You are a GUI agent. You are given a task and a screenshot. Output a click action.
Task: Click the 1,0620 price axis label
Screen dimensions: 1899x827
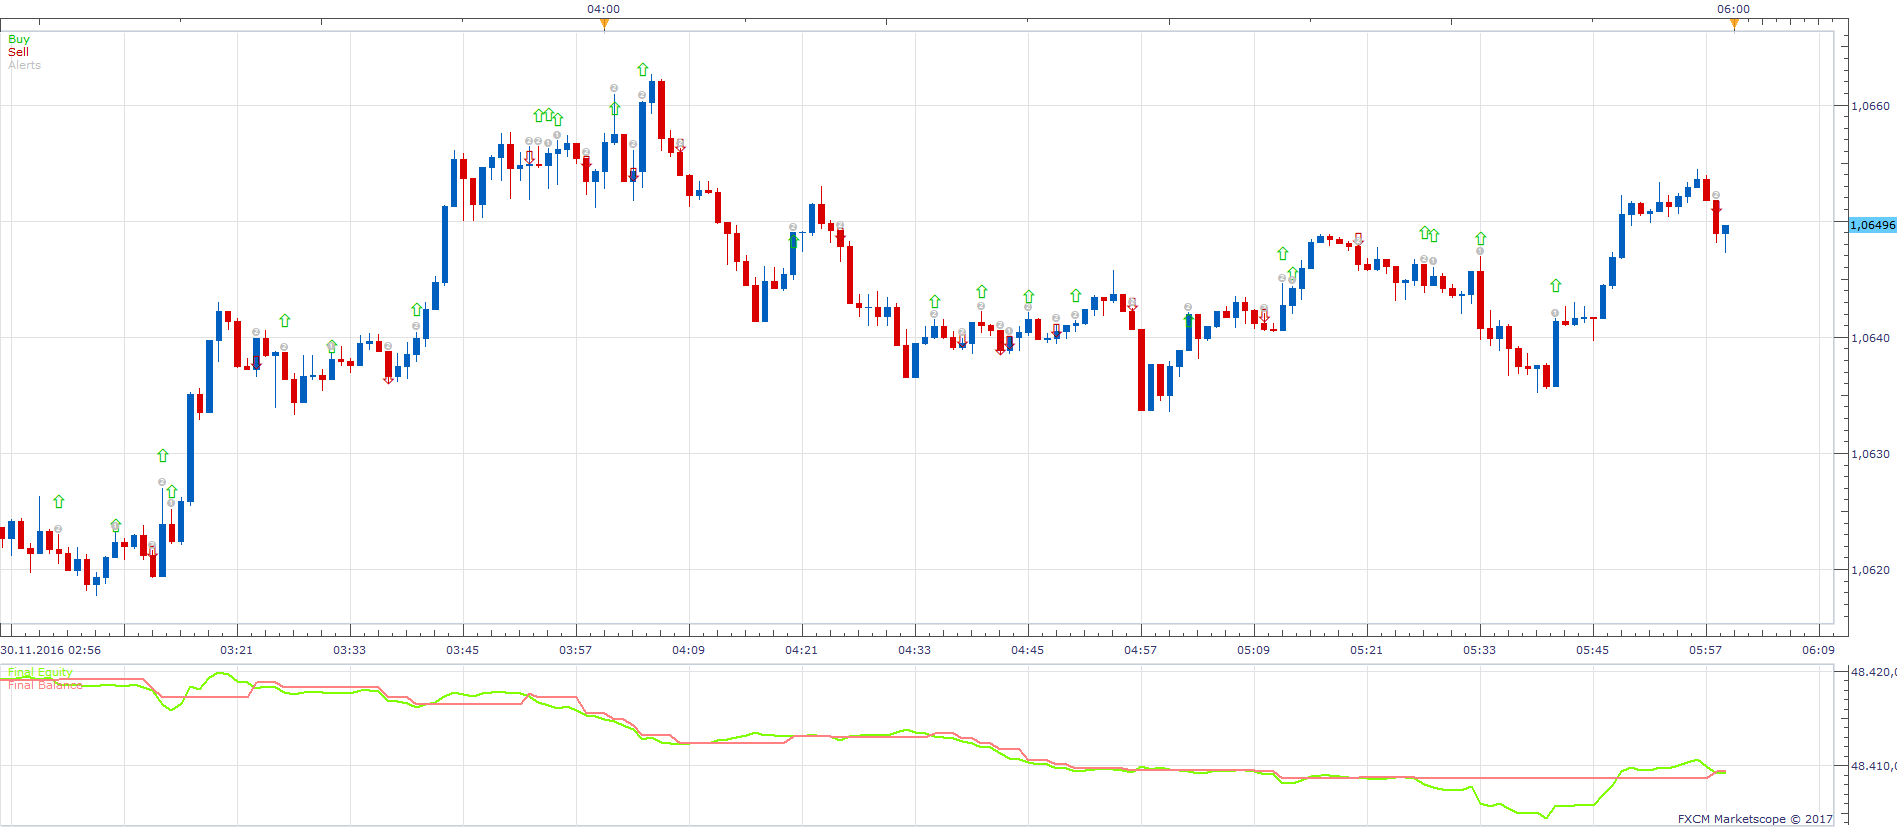tap(1871, 570)
